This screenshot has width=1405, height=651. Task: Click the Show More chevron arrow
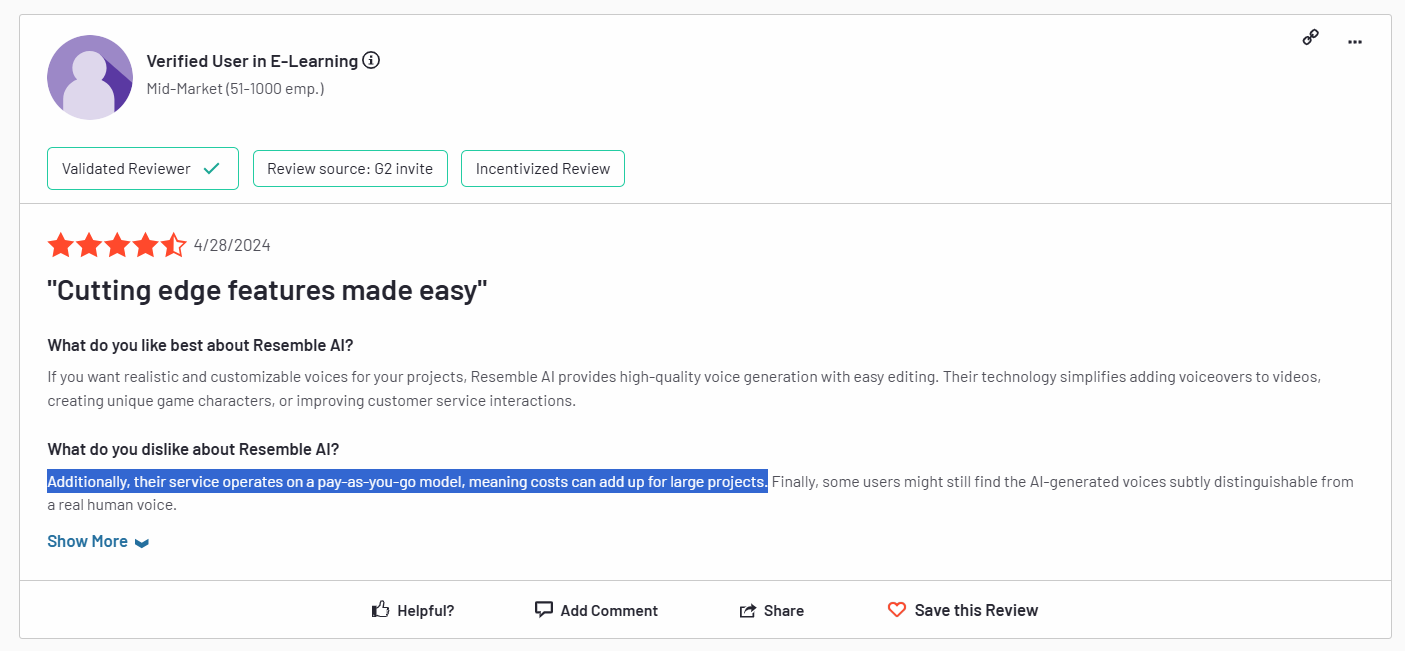coord(142,543)
